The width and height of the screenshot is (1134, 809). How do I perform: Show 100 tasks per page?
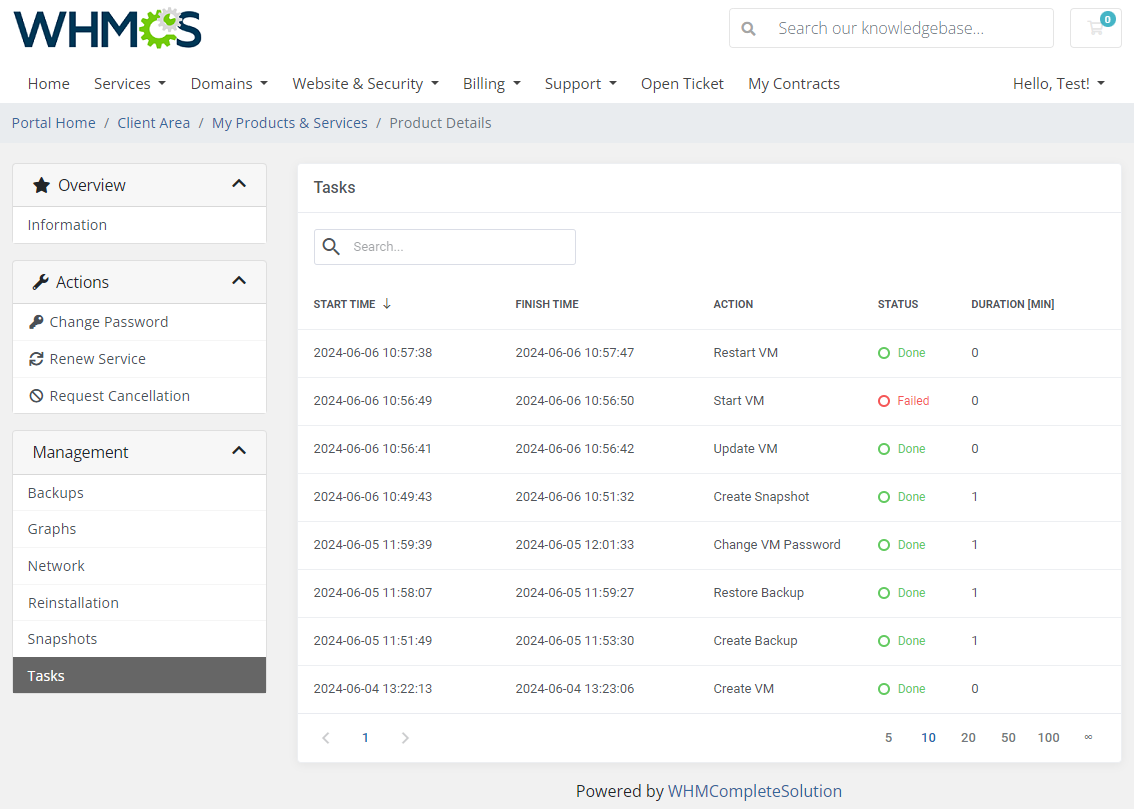(x=1048, y=737)
